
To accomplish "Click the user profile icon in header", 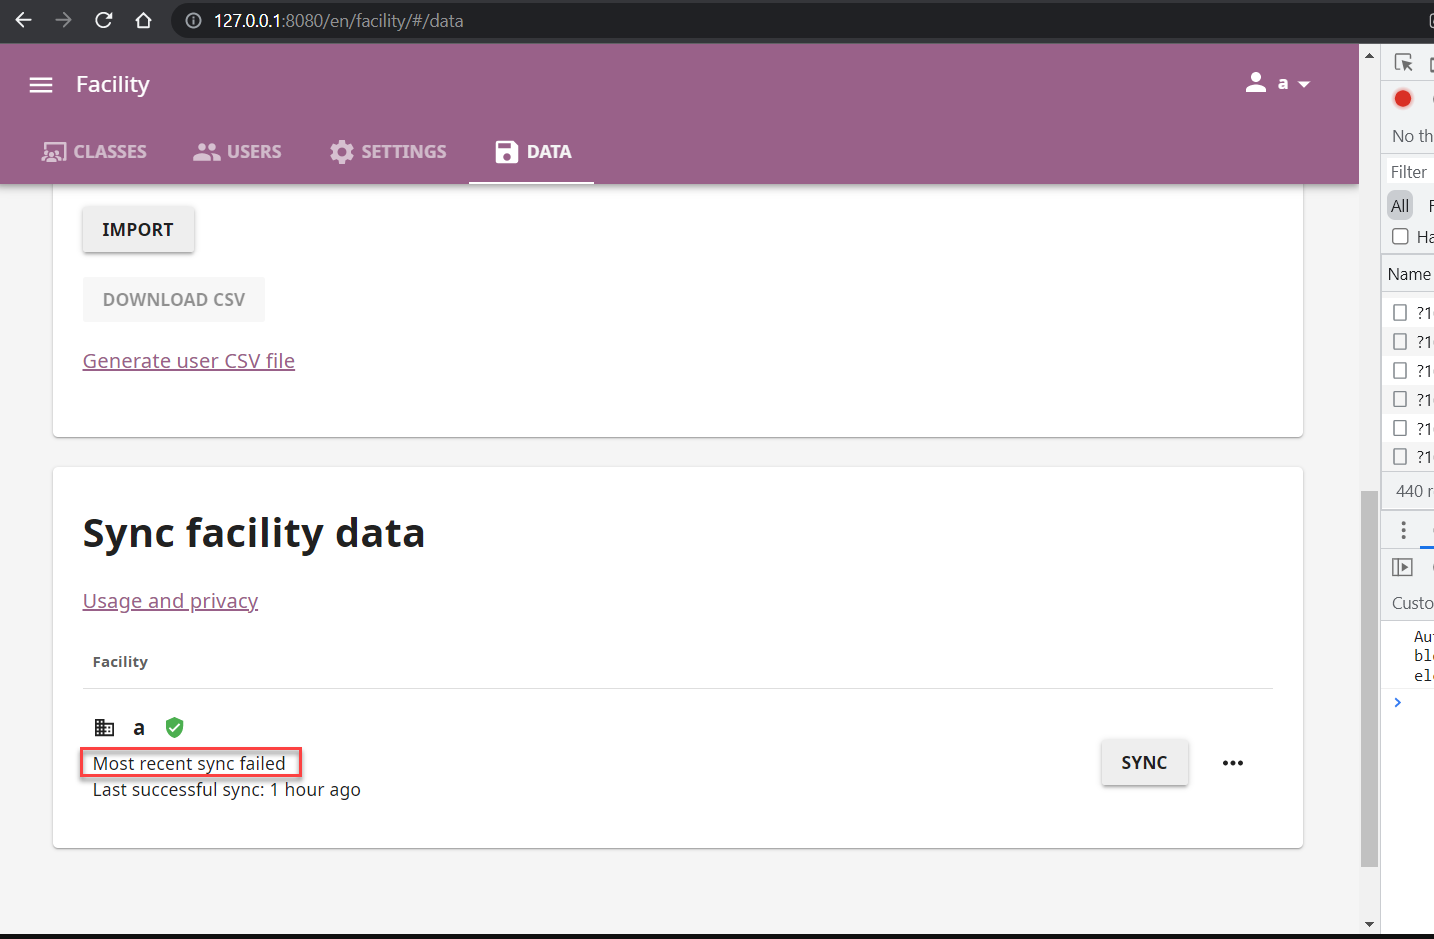I will [x=1255, y=83].
